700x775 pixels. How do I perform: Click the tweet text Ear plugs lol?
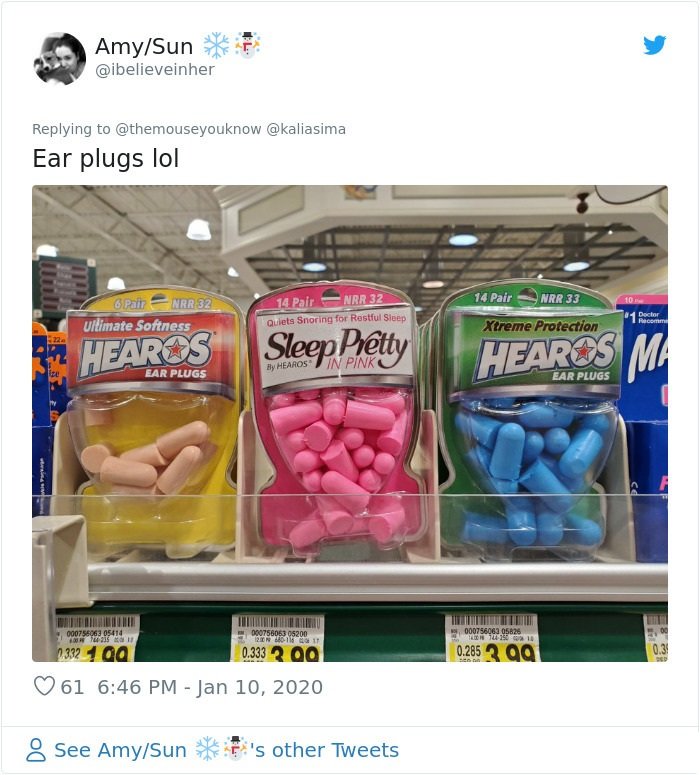[x=106, y=158]
